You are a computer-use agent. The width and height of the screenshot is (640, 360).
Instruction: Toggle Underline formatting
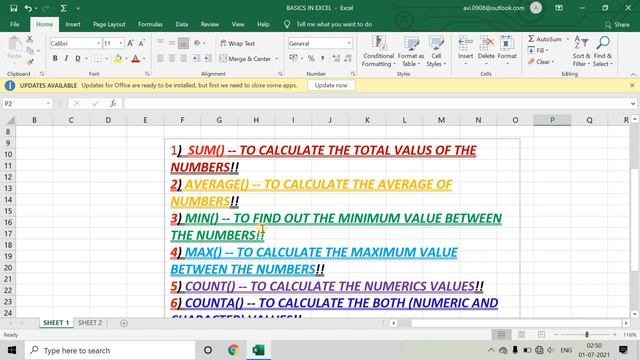(78, 59)
